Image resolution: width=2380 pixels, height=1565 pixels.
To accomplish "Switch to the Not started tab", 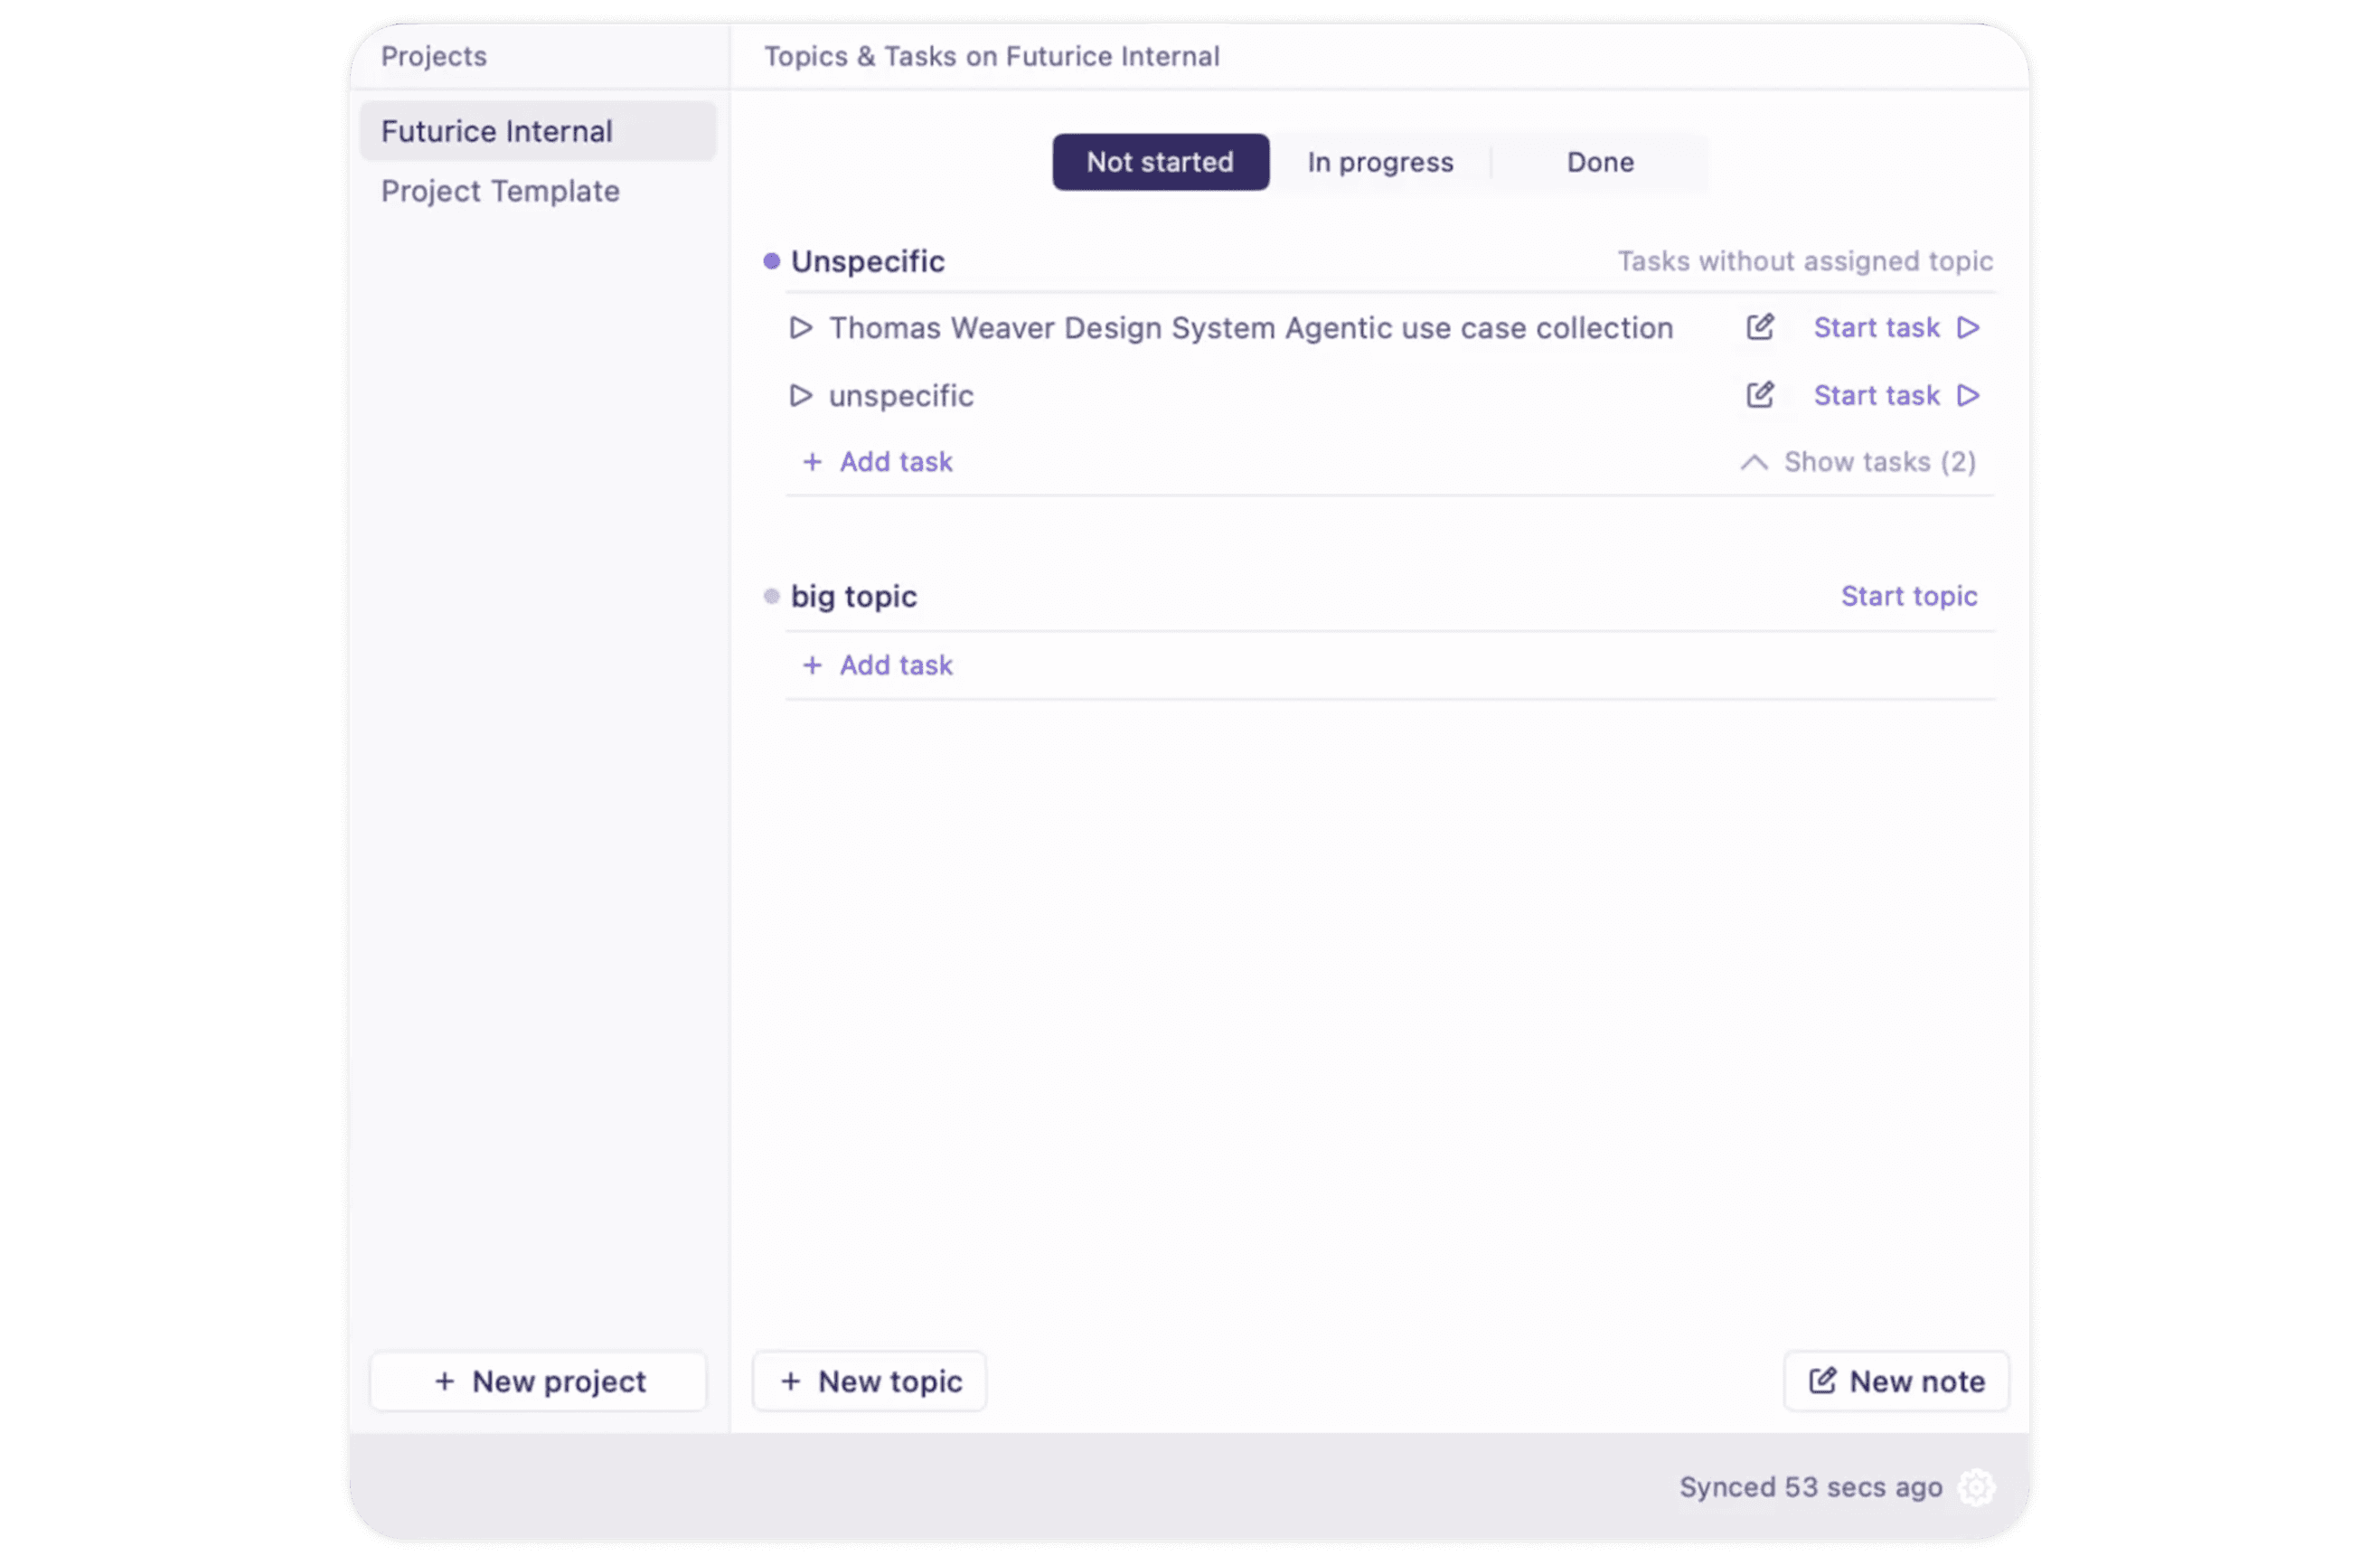I will pos(1160,162).
